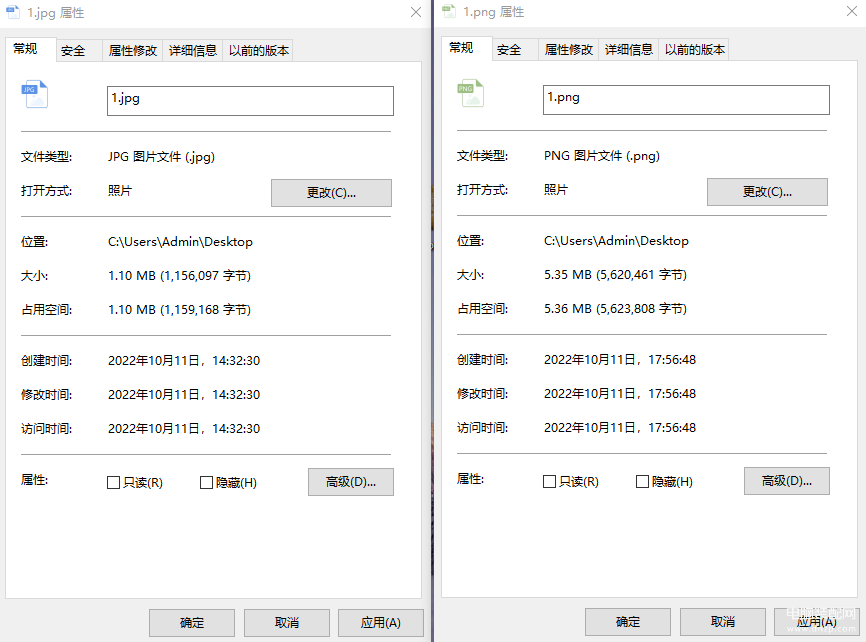The image size is (866, 642).
Task: Switch to the 安全 tab in 1.jpg properties
Action: pos(78,51)
